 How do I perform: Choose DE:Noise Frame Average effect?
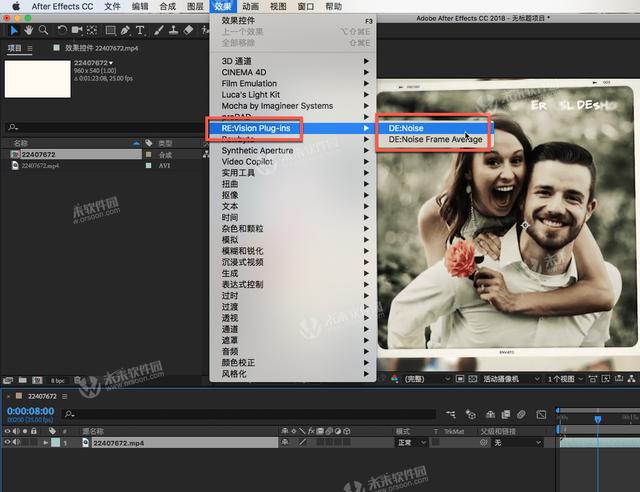point(435,140)
